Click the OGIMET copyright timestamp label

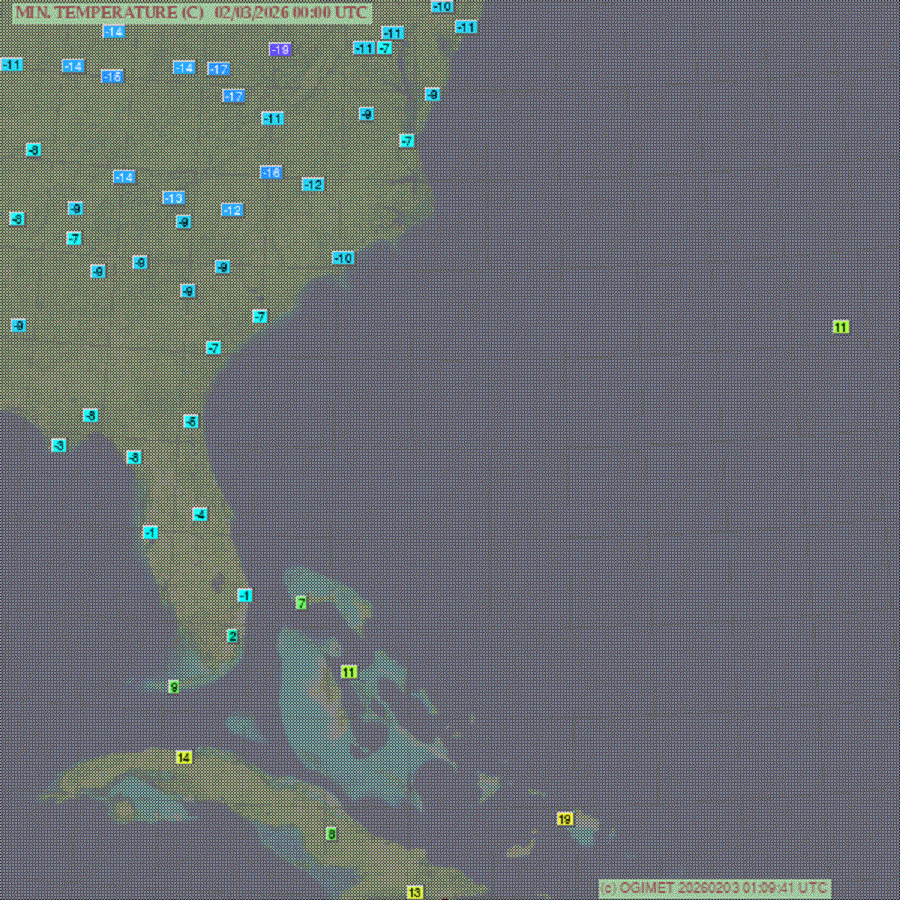pos(714,887)
